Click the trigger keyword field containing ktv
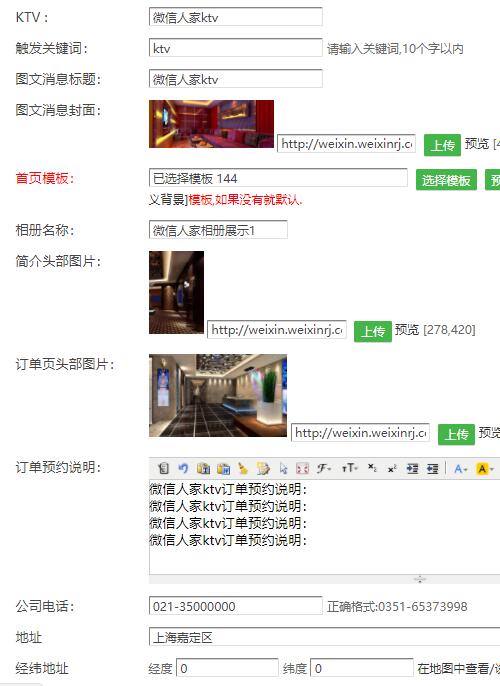This screenshot has width=500, height=686. tap(236, 48)
